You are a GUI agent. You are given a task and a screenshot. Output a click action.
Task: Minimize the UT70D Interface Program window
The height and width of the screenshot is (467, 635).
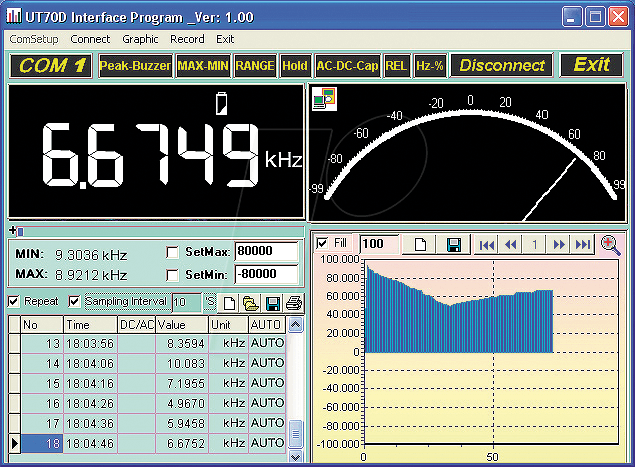click(x=572, y=17)
